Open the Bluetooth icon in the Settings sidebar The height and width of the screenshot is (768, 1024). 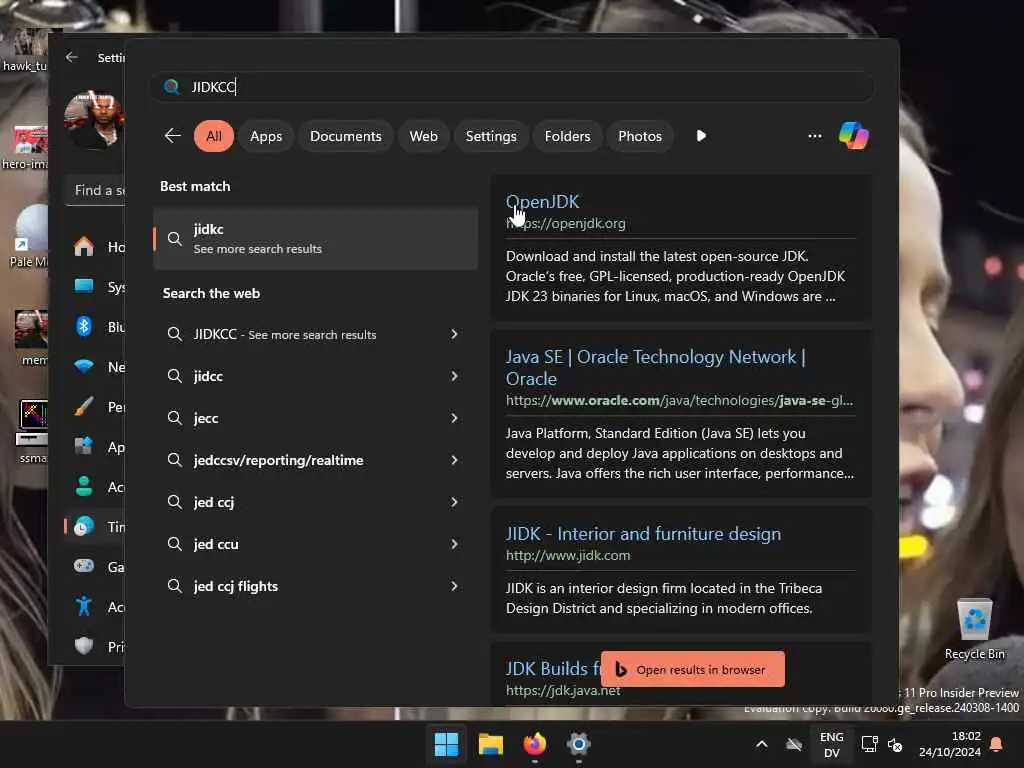pyautogui.click(x=84, y=327)
